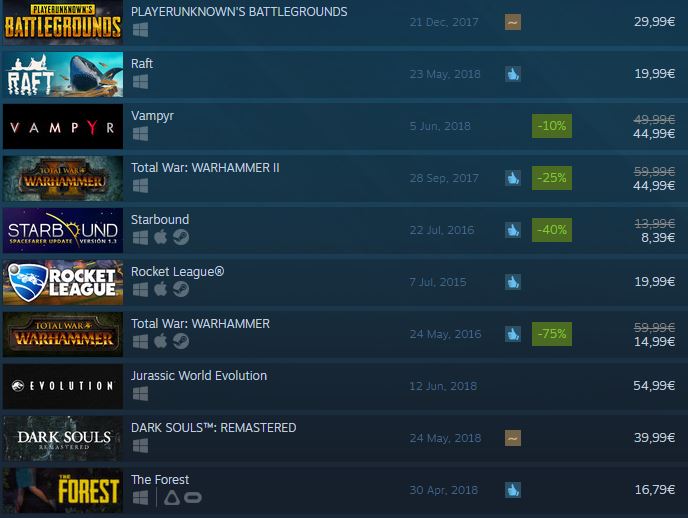Click the SteamOS icon under Total War: WARHAMMER
688x518 pixels.
coord(181,341)
